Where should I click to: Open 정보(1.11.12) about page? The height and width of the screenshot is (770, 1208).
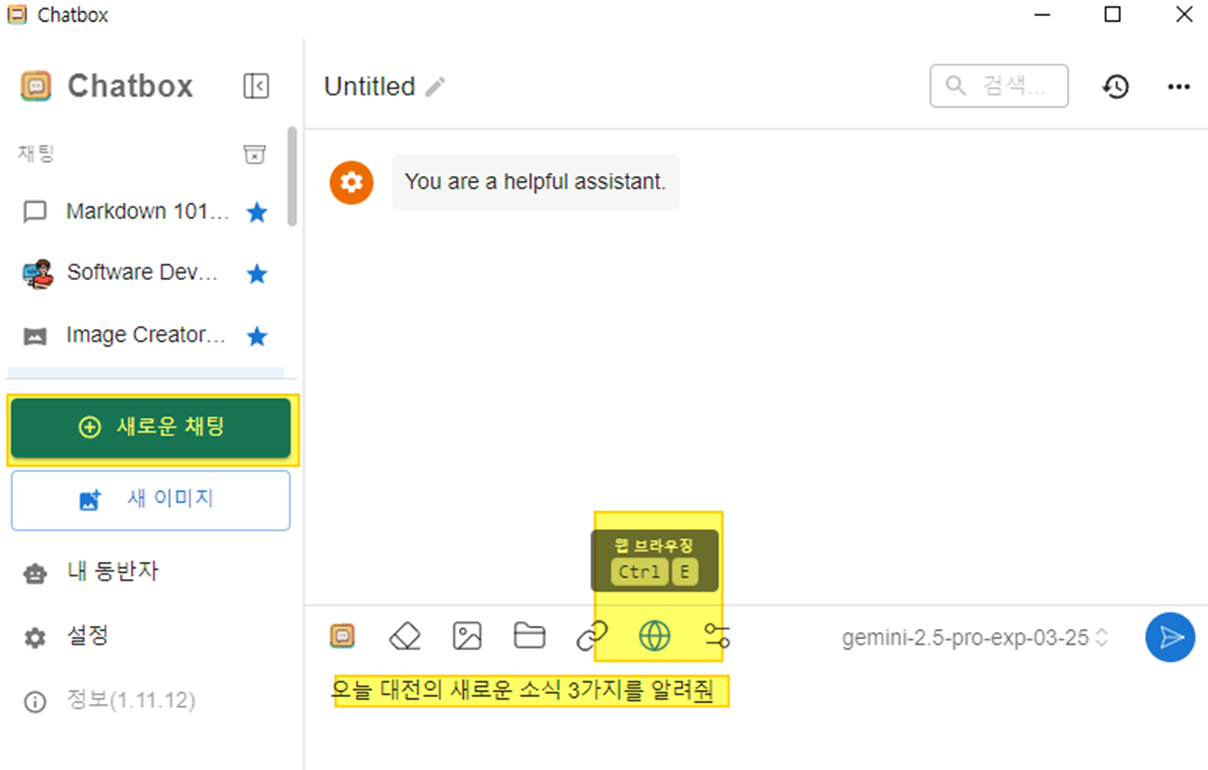coord(109,701)
